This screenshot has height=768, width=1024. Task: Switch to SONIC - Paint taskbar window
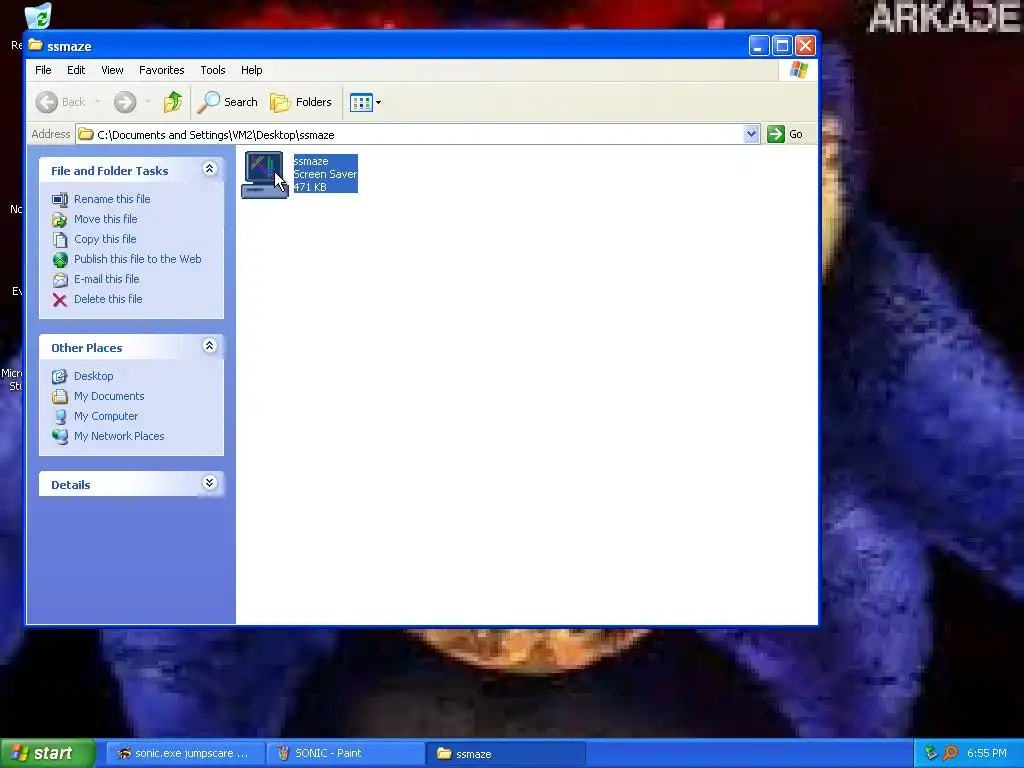345,754
